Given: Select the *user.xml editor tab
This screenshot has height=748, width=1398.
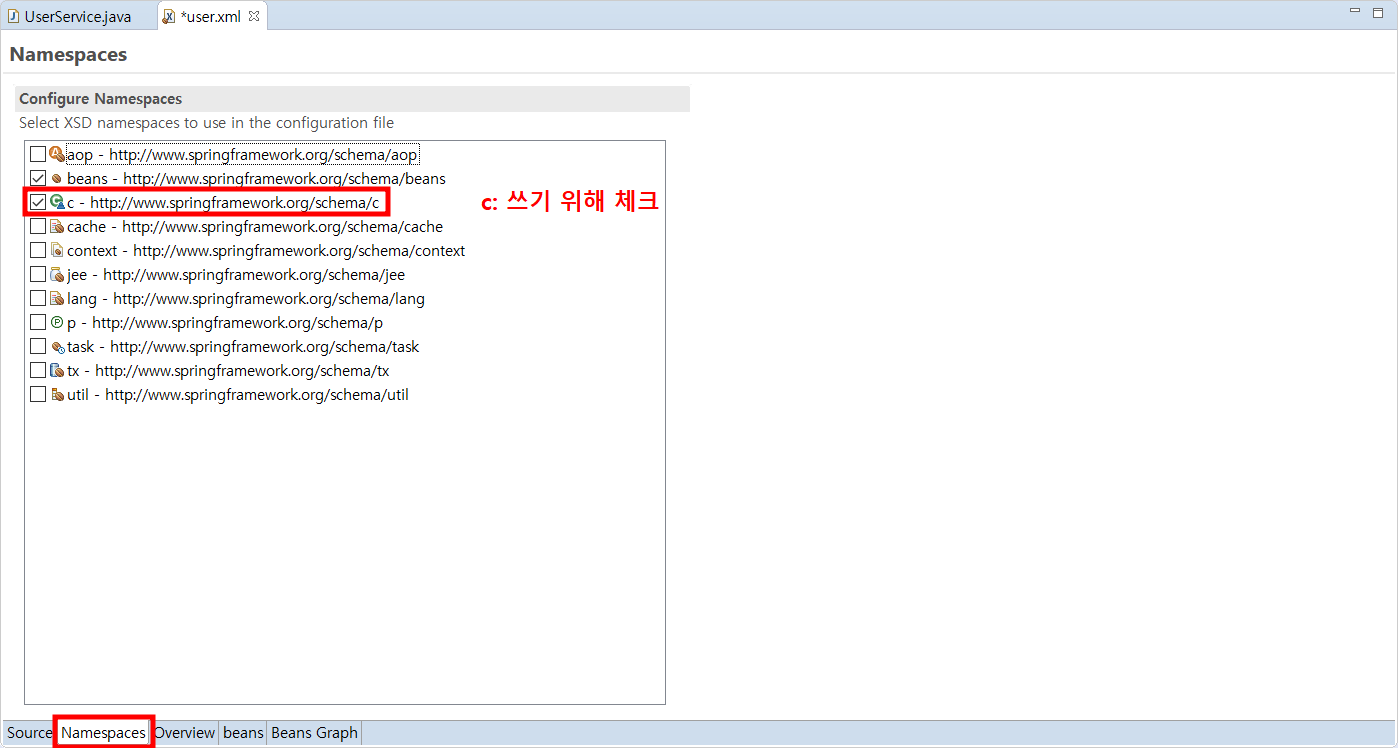Looking at the screenshot, I should 210,17.
